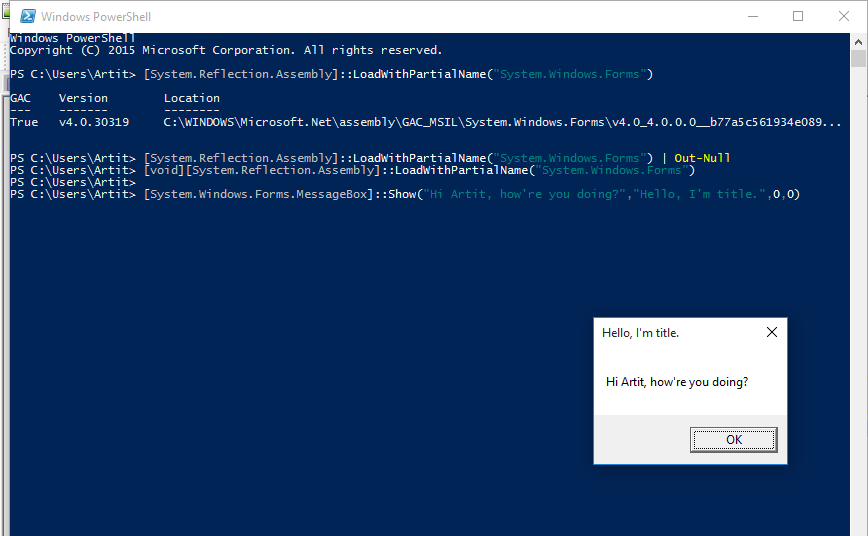Click the "True" GAC value
The image size is (868, 536).
[x=24, y=122]
